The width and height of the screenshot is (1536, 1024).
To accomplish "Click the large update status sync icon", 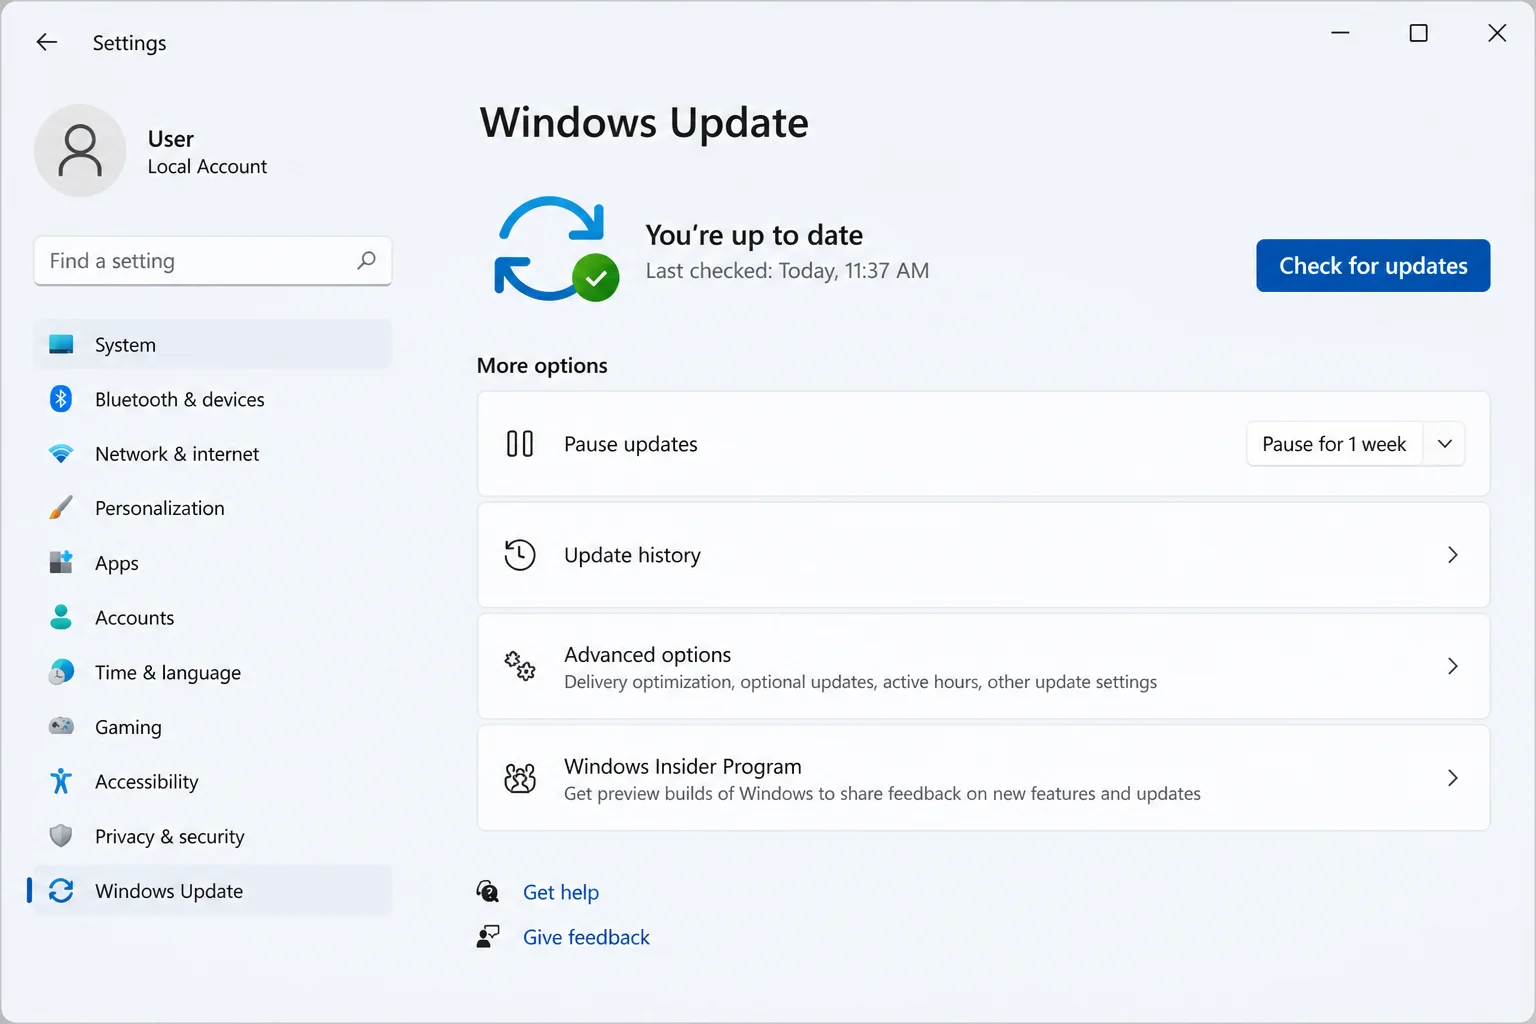I will coord(556,250).
